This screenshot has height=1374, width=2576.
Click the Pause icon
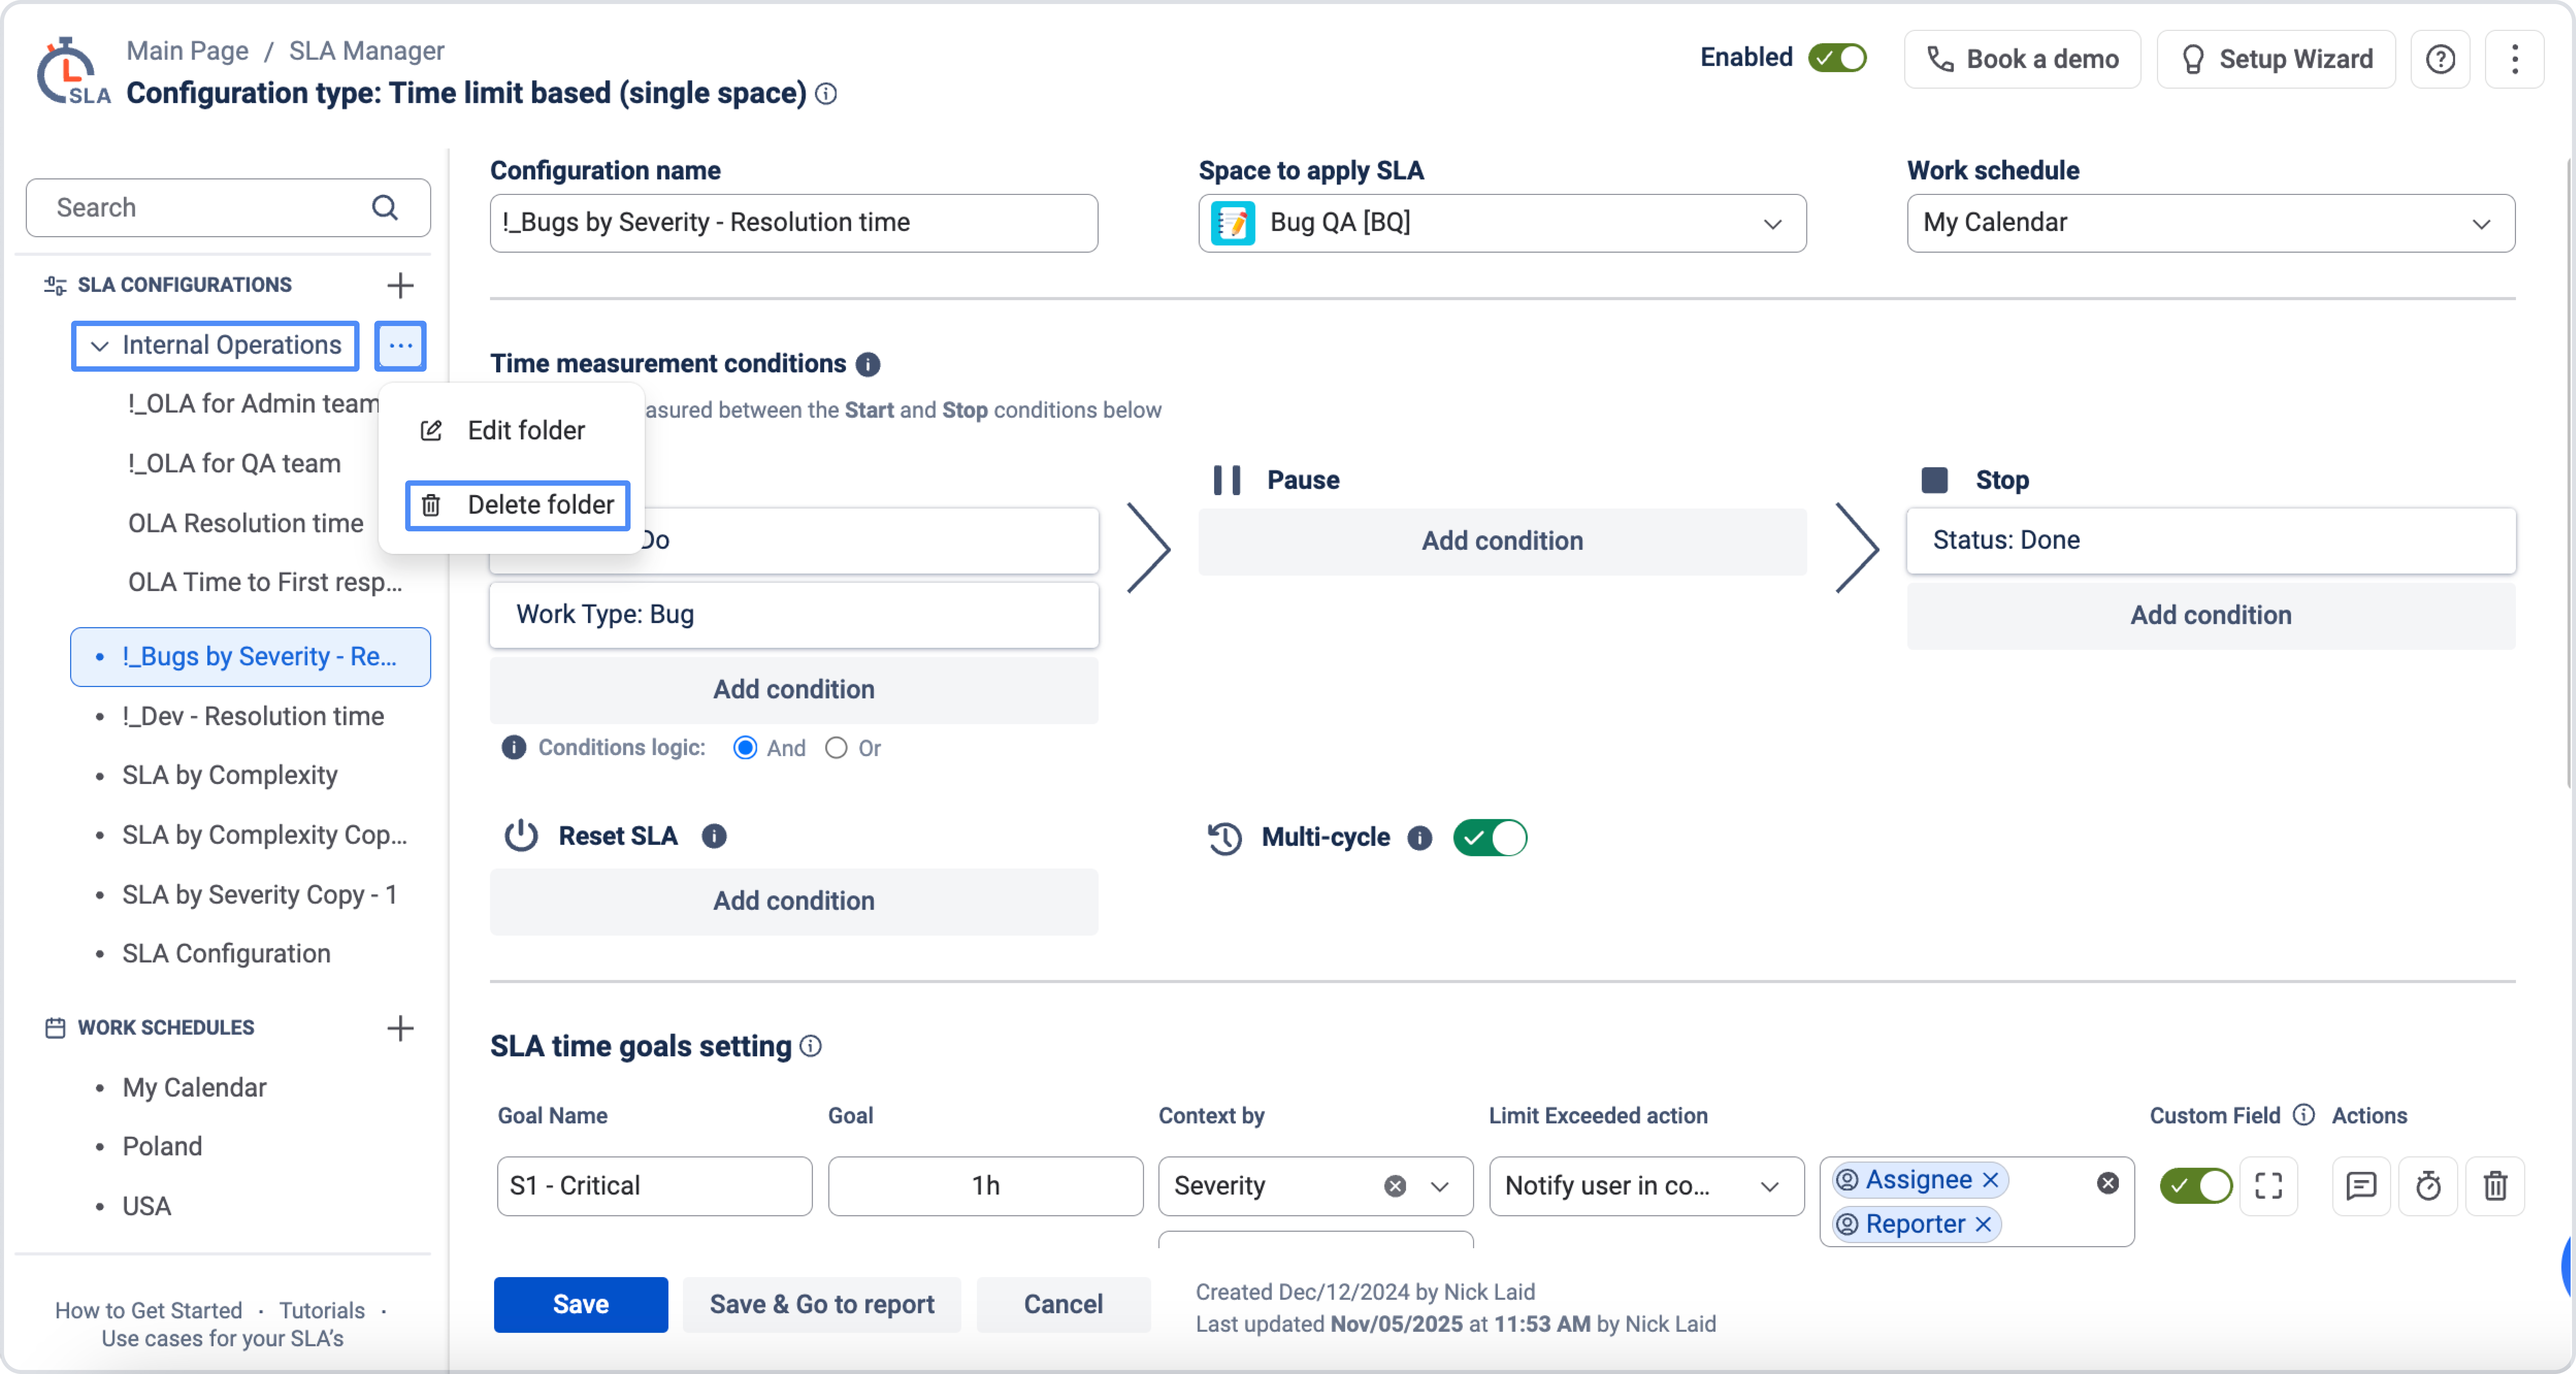(x=1227, y=480)
